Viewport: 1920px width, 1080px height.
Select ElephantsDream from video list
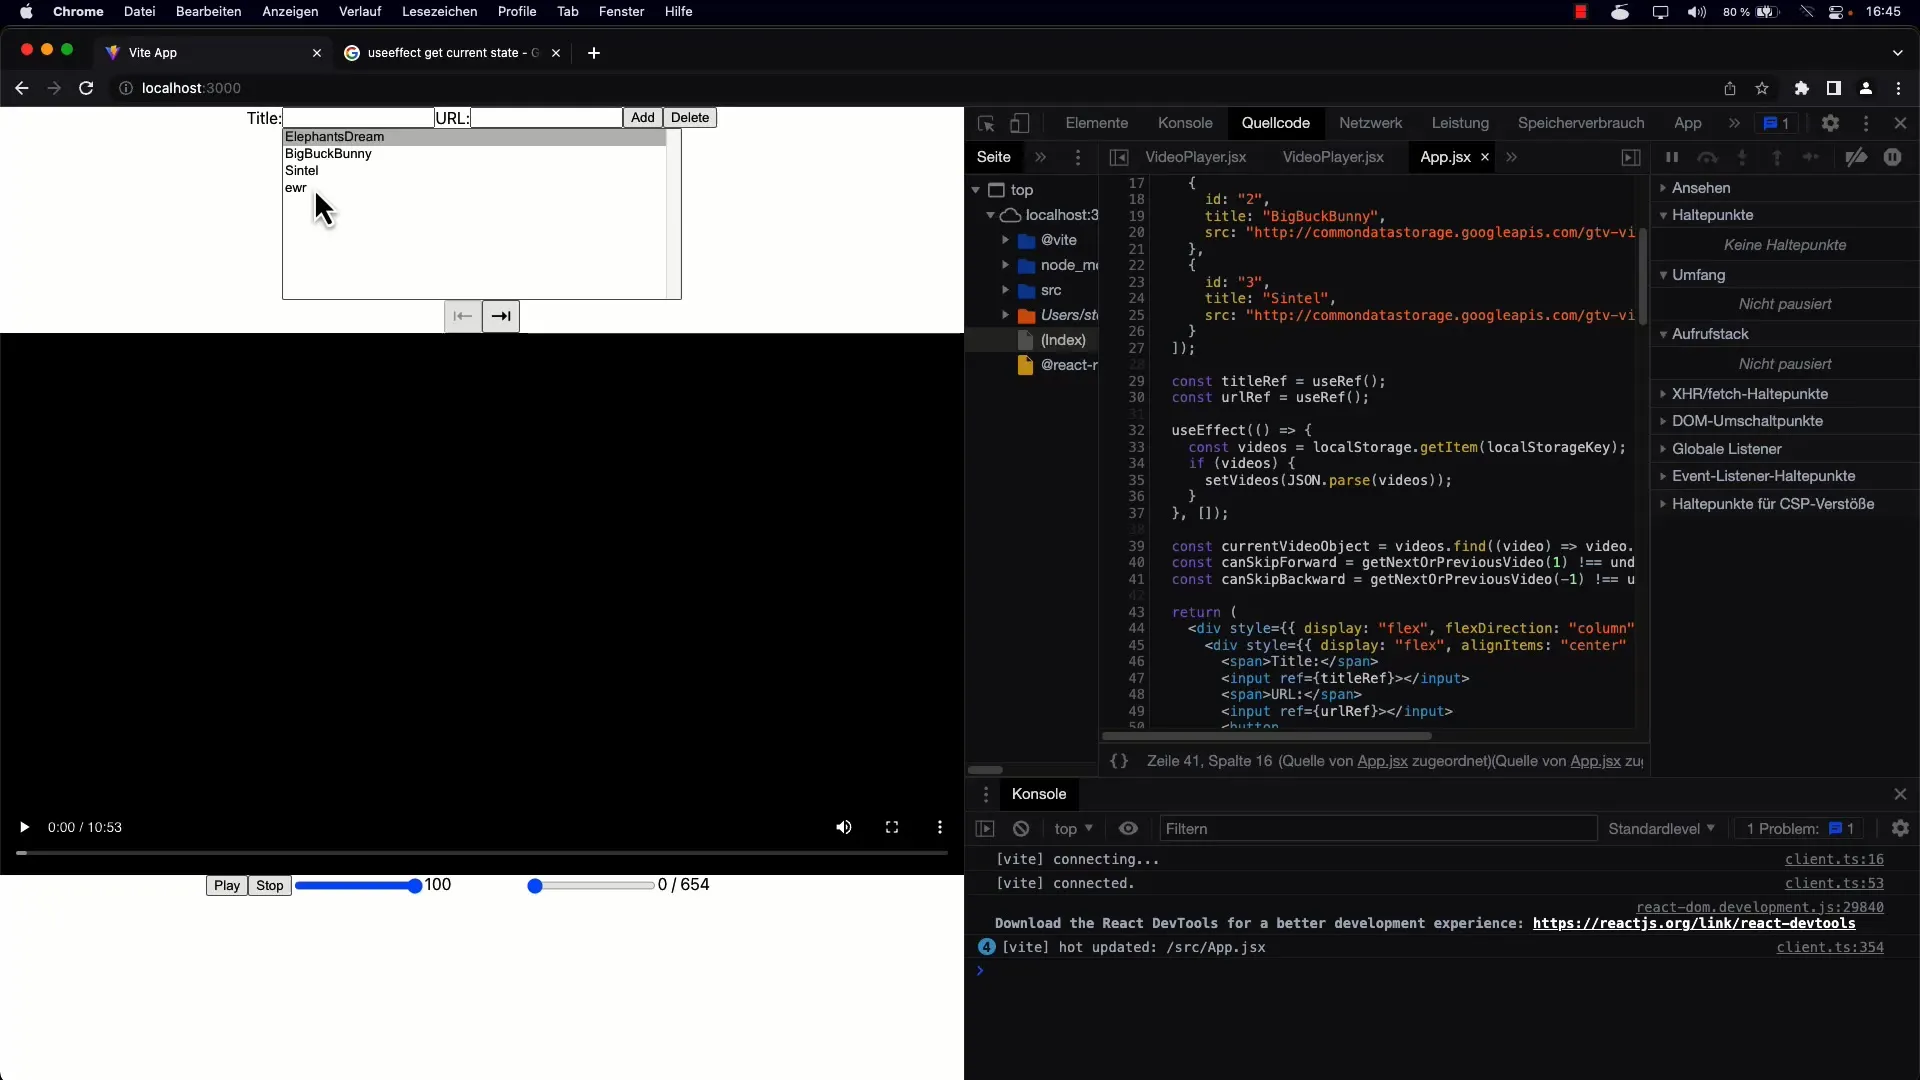point(334,136)
